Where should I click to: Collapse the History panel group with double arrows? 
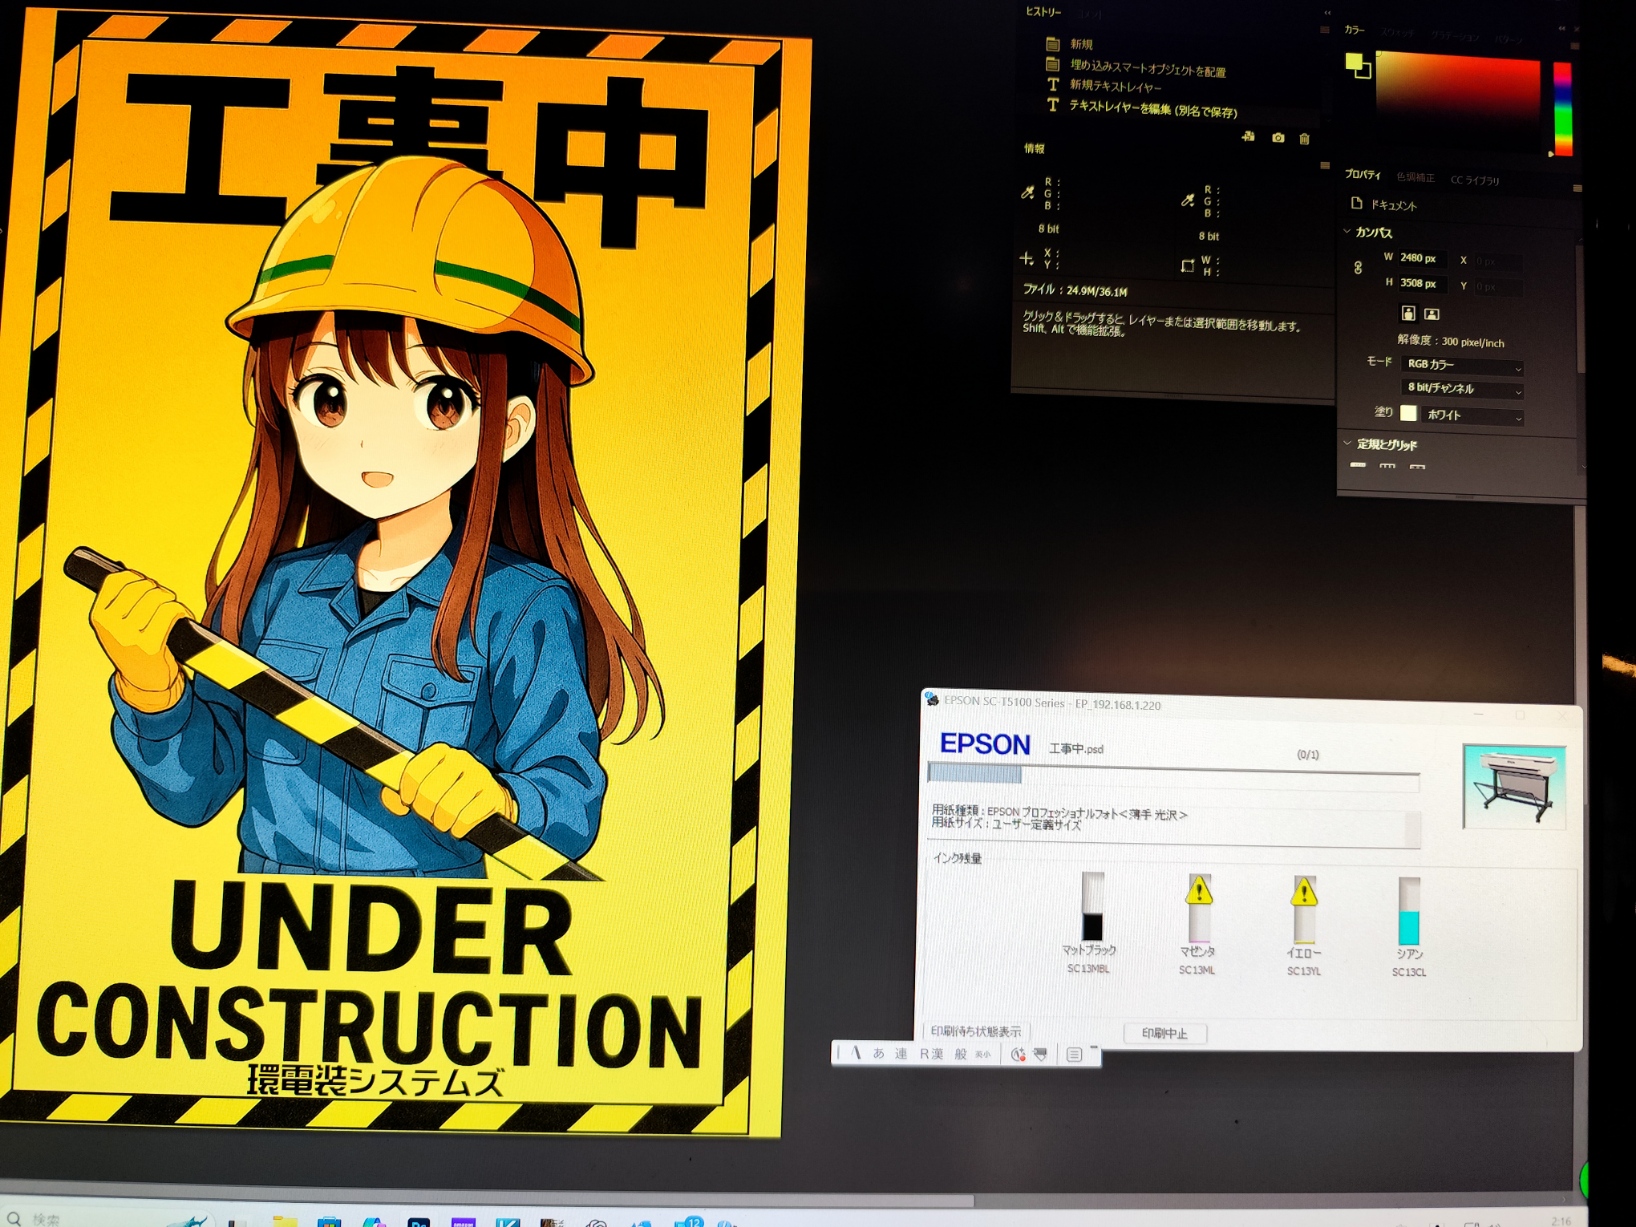click(x=1327, y=13)
